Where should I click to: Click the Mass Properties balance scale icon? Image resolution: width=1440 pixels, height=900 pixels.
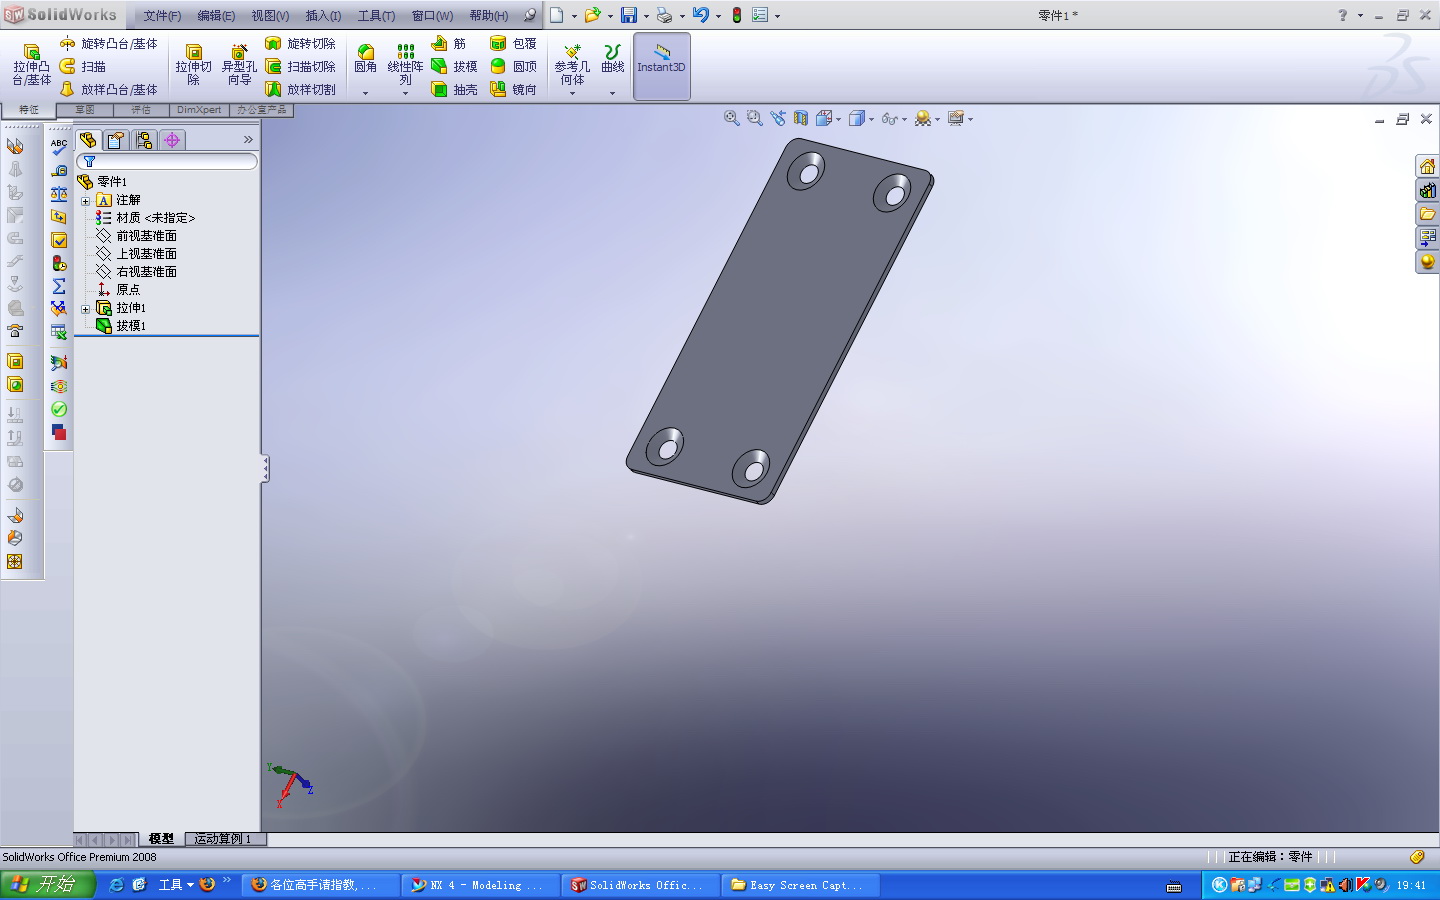59,194
